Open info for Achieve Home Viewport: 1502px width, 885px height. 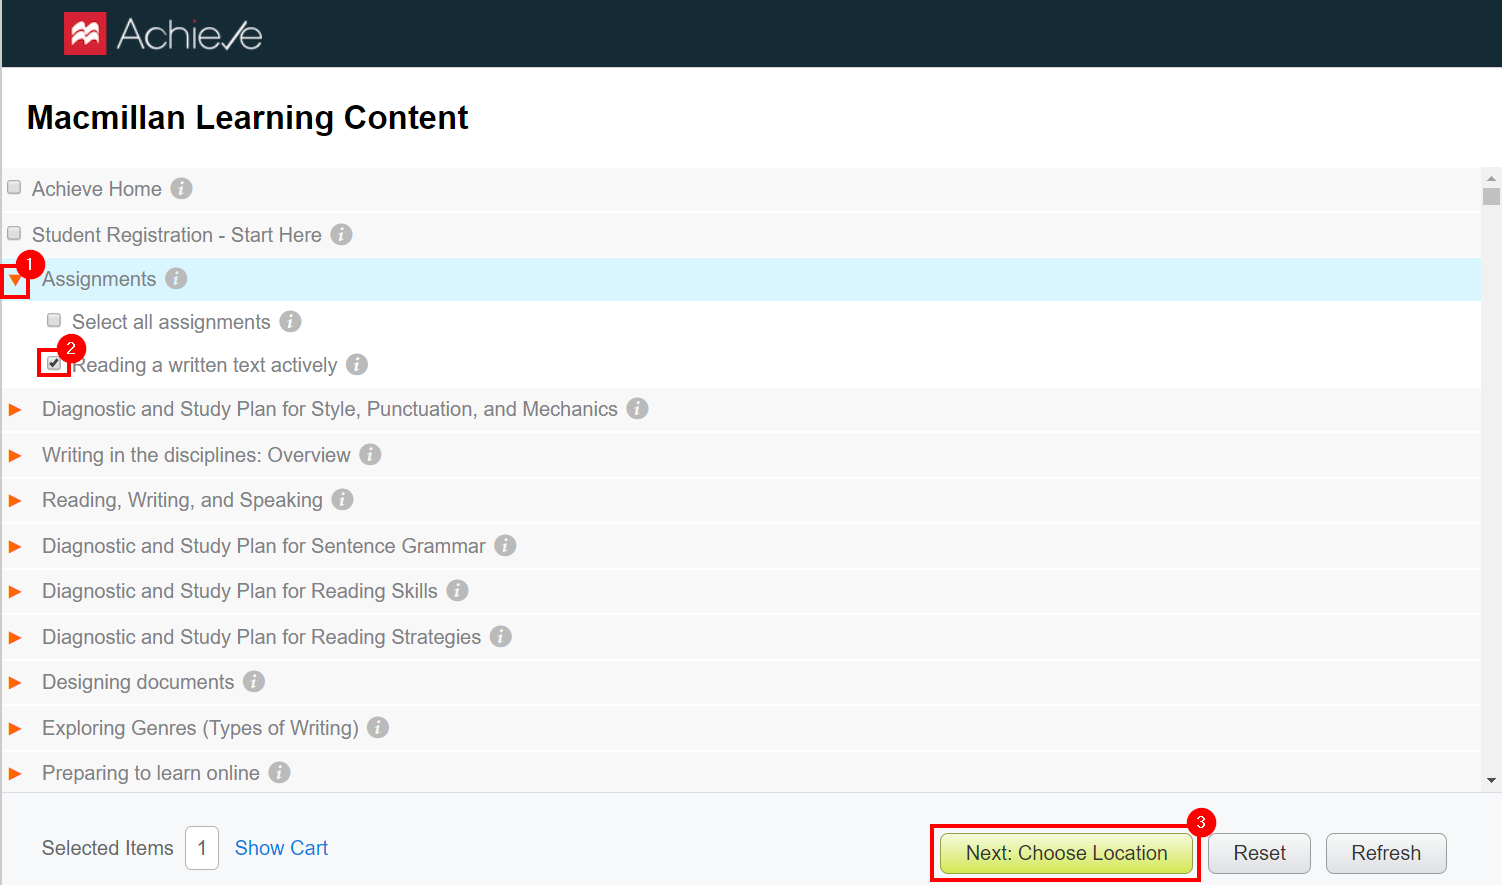tap(182, 188)
